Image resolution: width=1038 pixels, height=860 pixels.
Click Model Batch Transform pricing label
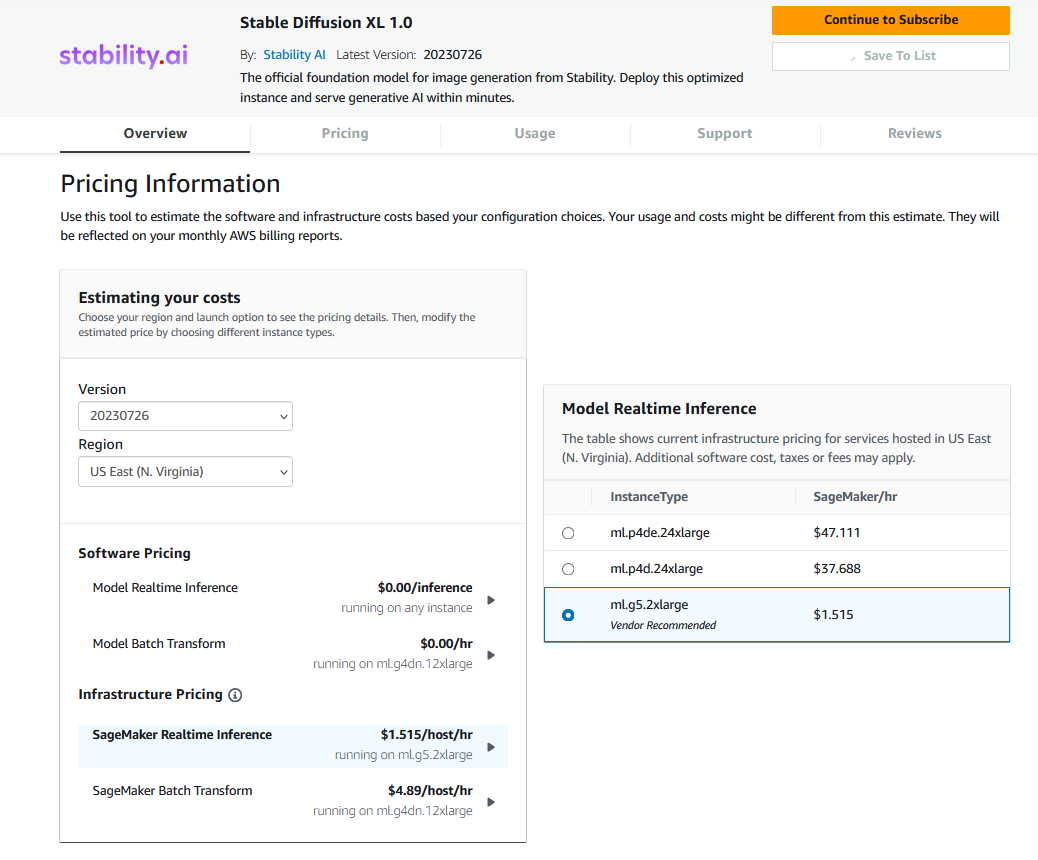point(159,644)
